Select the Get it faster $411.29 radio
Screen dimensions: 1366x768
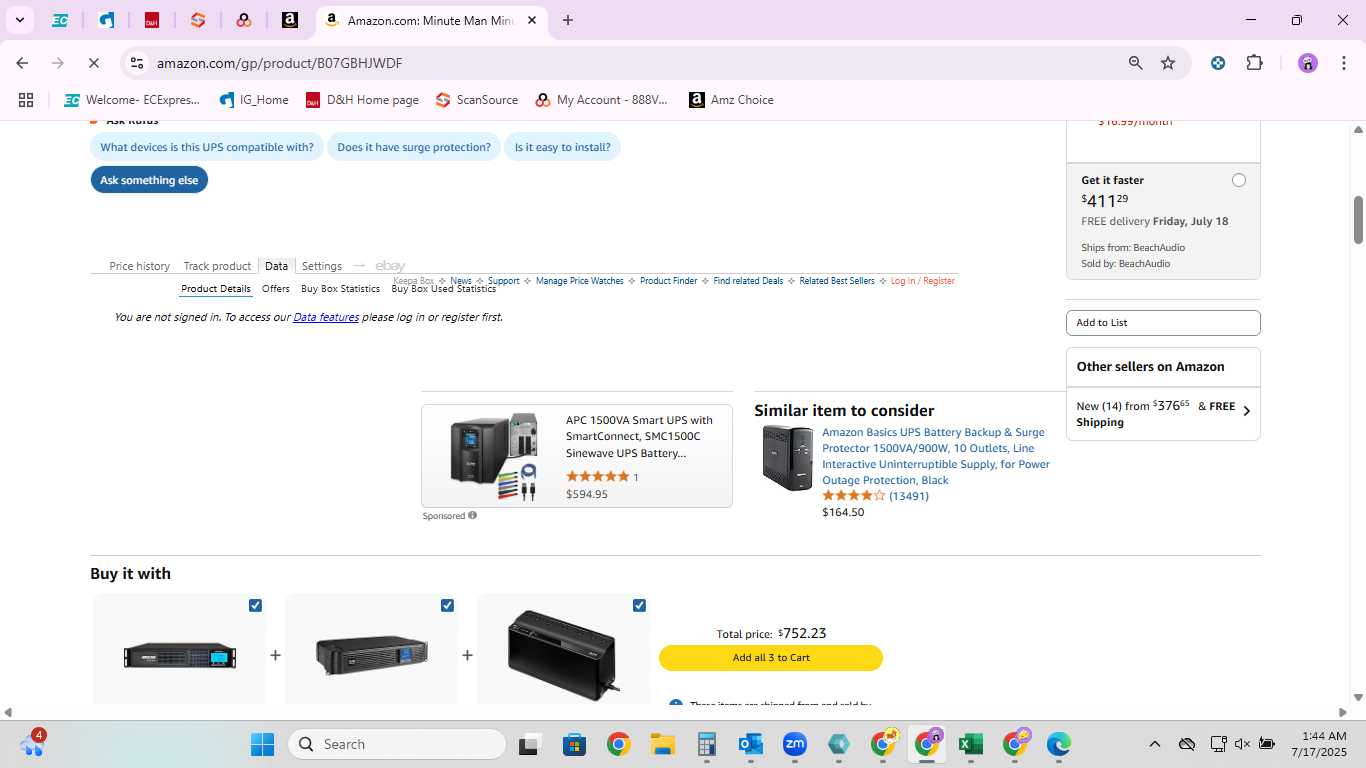tap(1239, 180)
